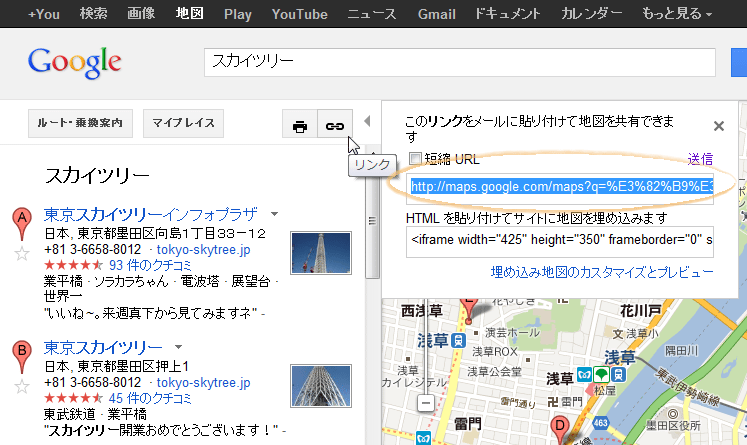
Task: Click the Google logo
Action: [74, 62]
